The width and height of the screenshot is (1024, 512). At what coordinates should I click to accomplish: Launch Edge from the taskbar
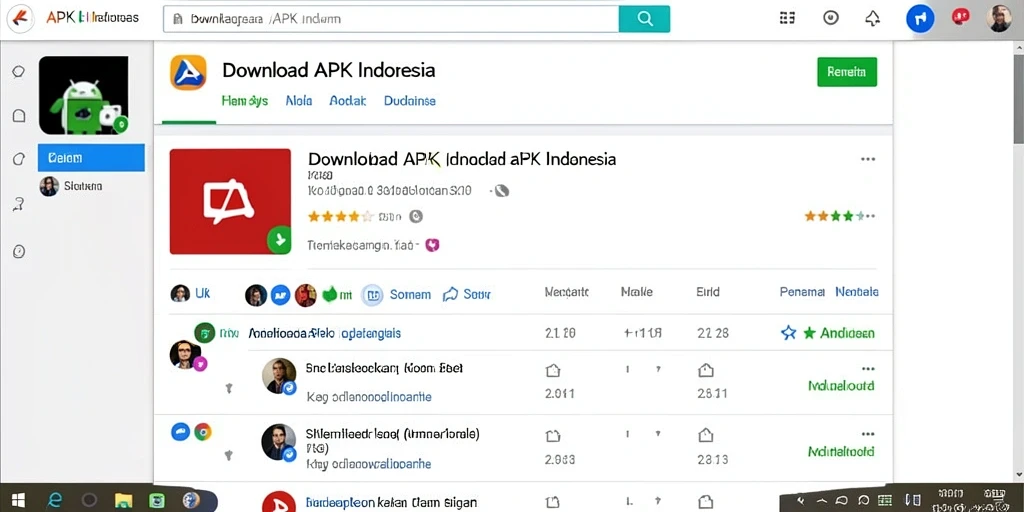55,500
